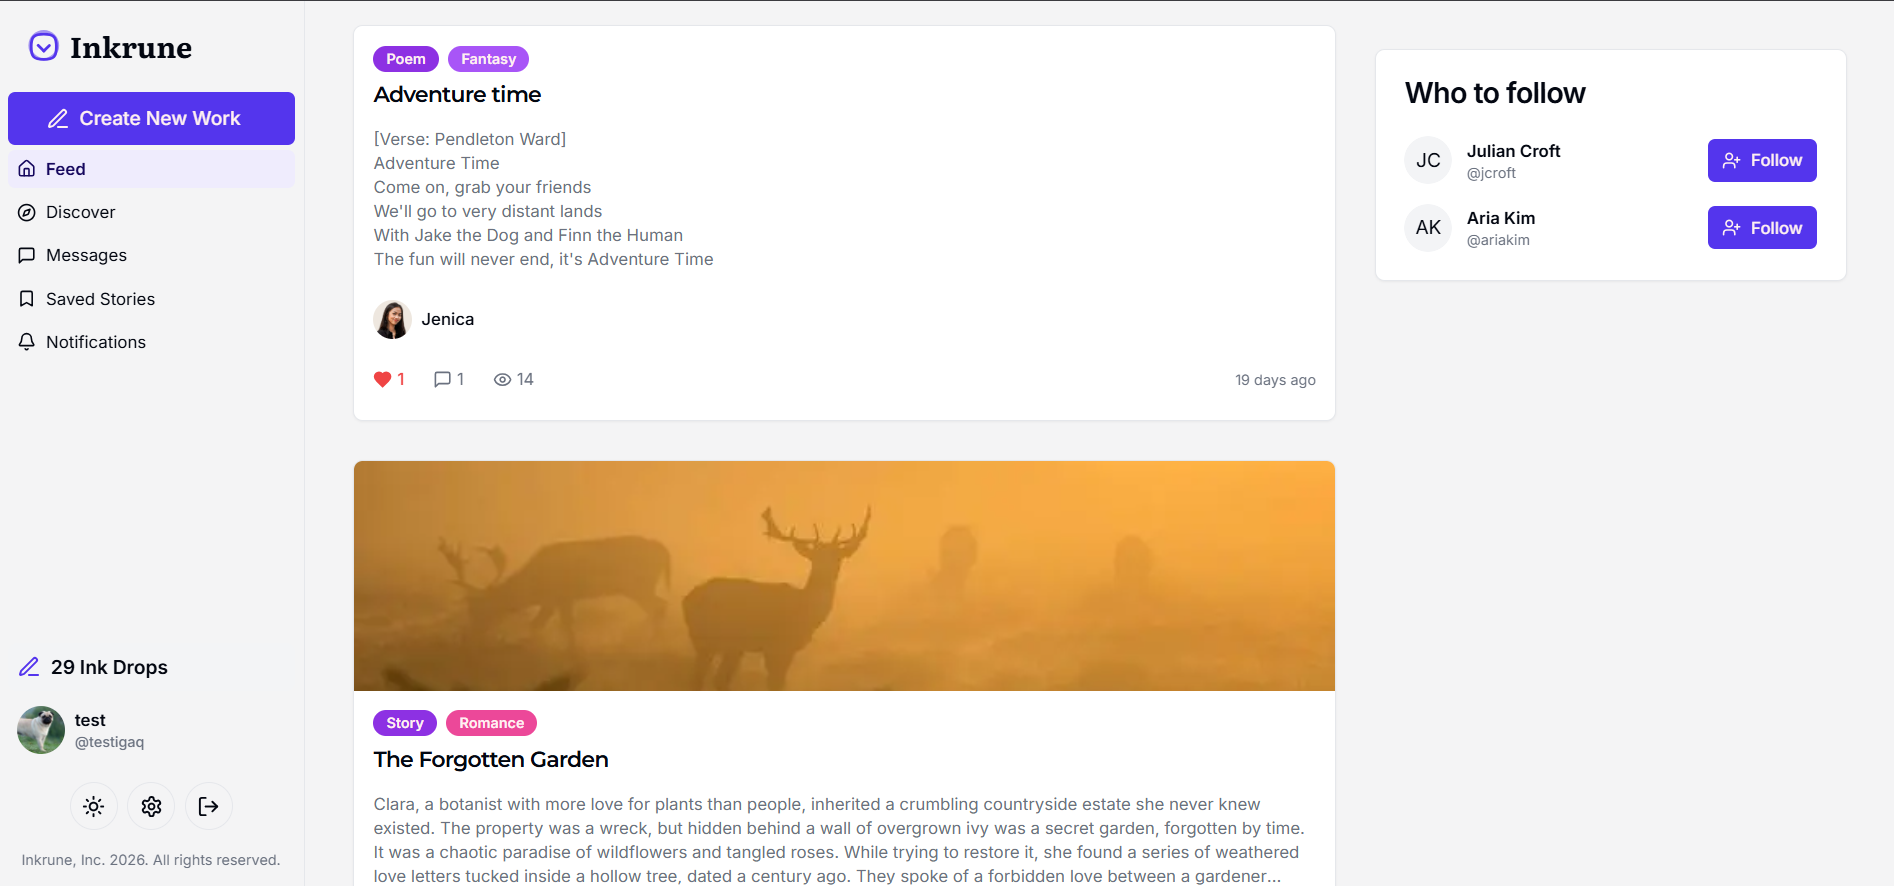The height and width of the screenshot is (886, 1894).
Task: Open Notifications bell item
Action: pos(151,342)
